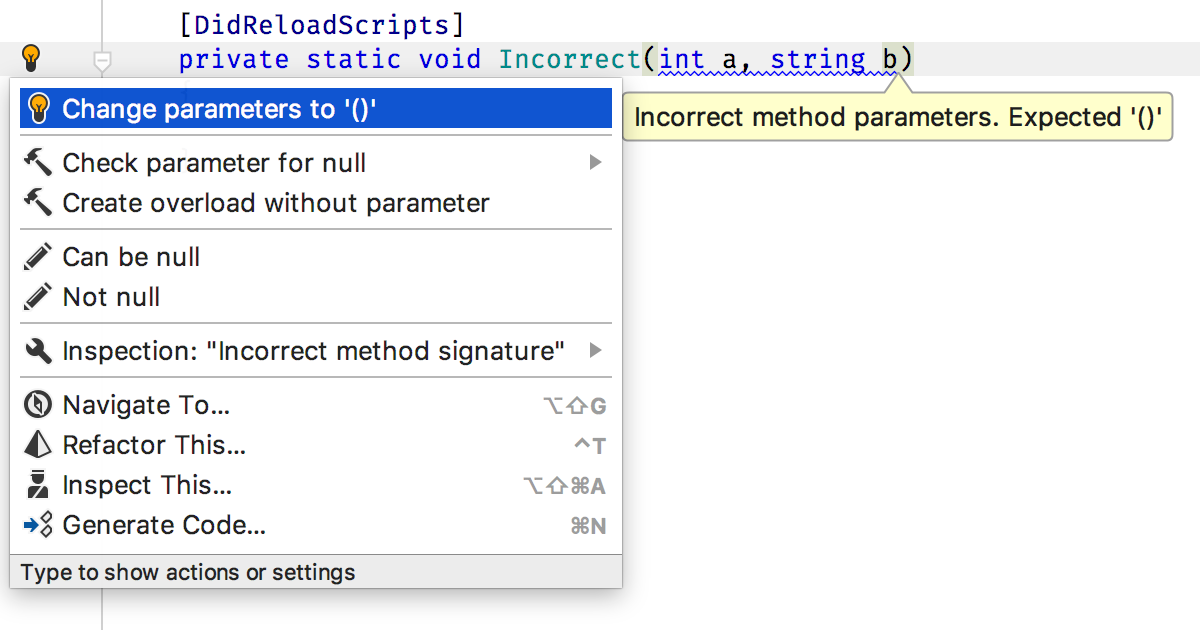Click the lightbulb icon beside Change parameters
Image resolution: width=1200 pixels, height=630 pixels.
(39, 108)
